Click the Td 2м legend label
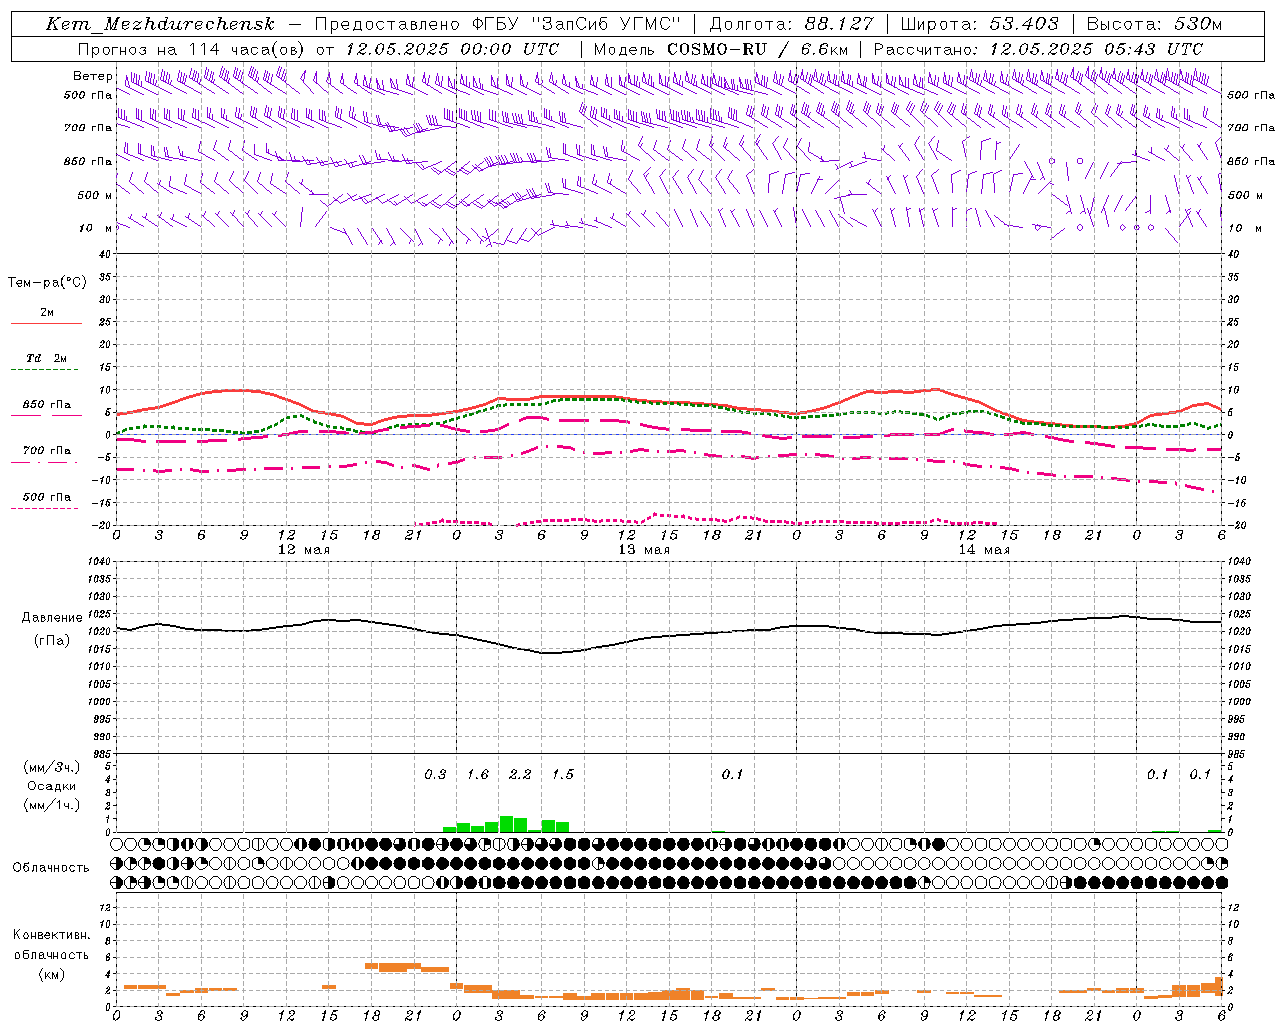This screenshot has width=1280, height=1024. (x=47, y=358)
